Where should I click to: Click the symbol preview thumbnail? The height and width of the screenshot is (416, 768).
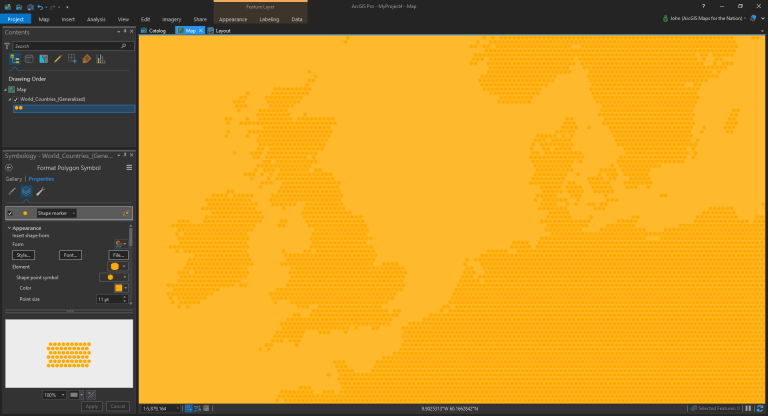point(69,354)
